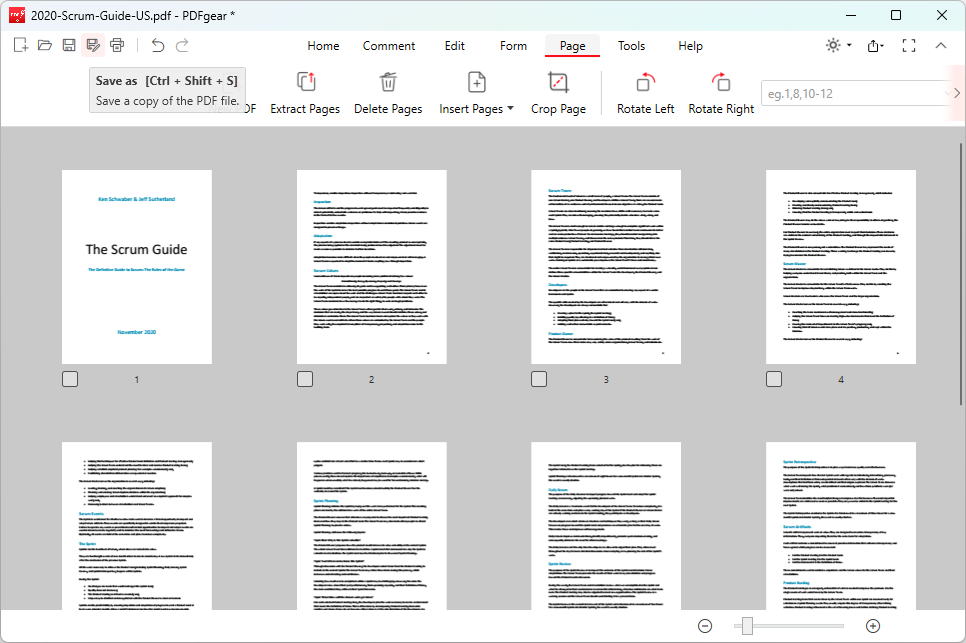
Task: Open the Comment tab
Action: coord(389,46)
